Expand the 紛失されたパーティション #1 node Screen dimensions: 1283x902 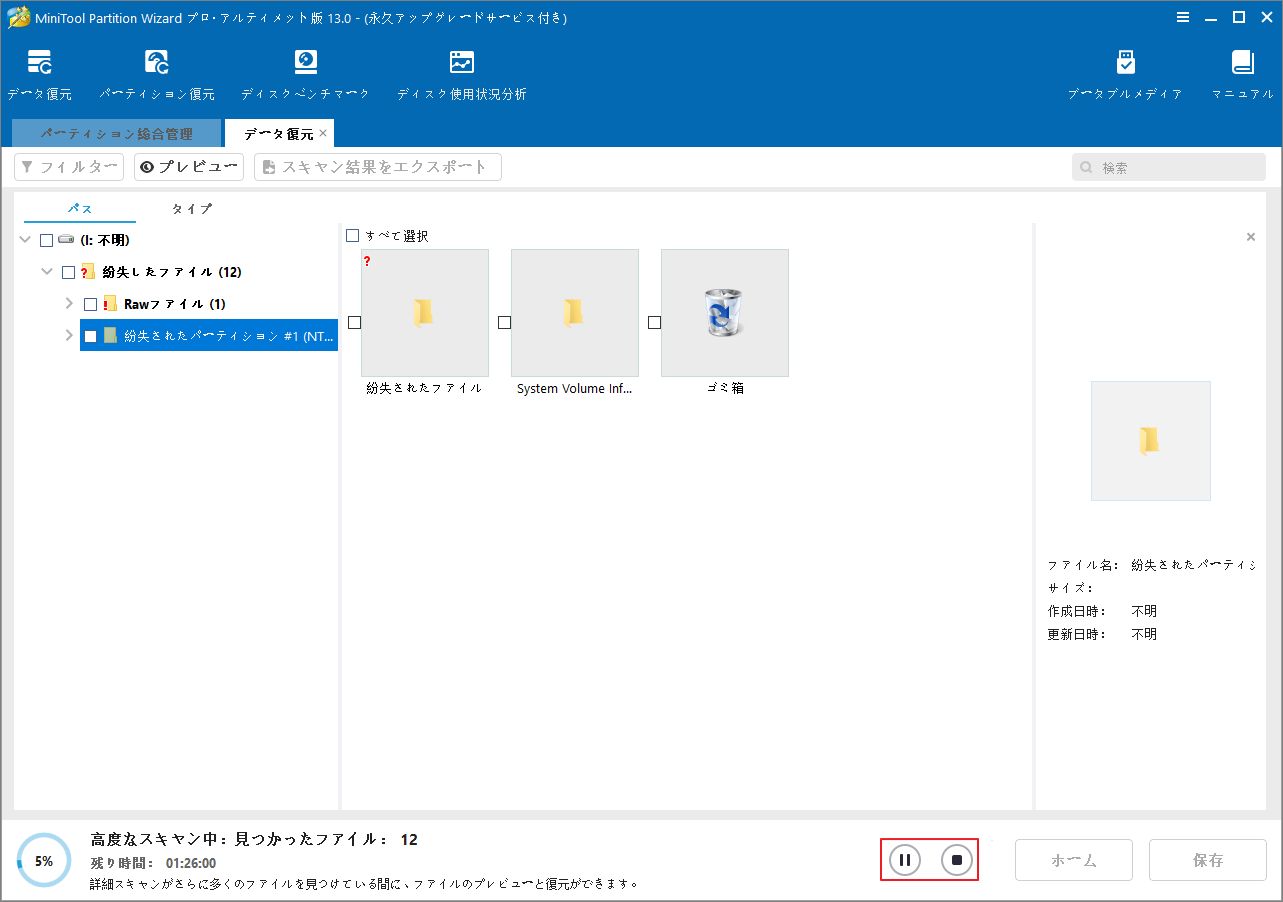pyautogui.click(x=68, y=334)
